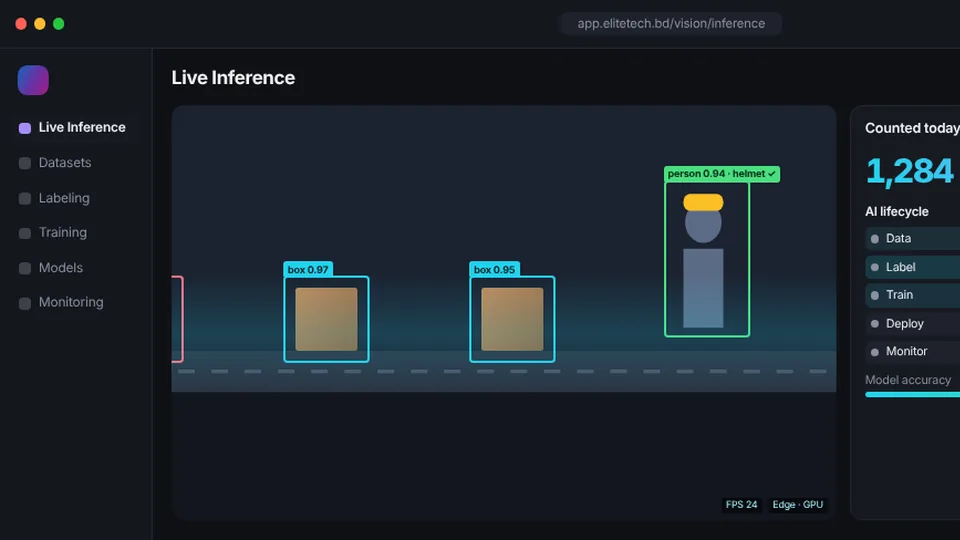Open the Monitoring page
The width and height of the screenshot is (960, 540).
[72, 302]
